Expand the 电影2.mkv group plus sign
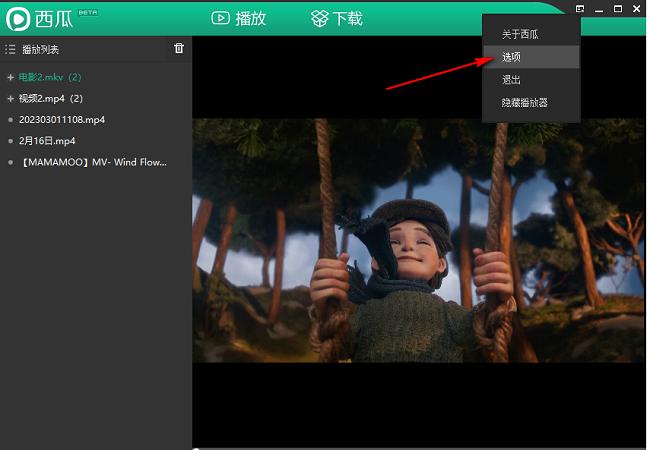Image resolution: width=650 pixels, height=450 pixels. click(x=10, y=77)
